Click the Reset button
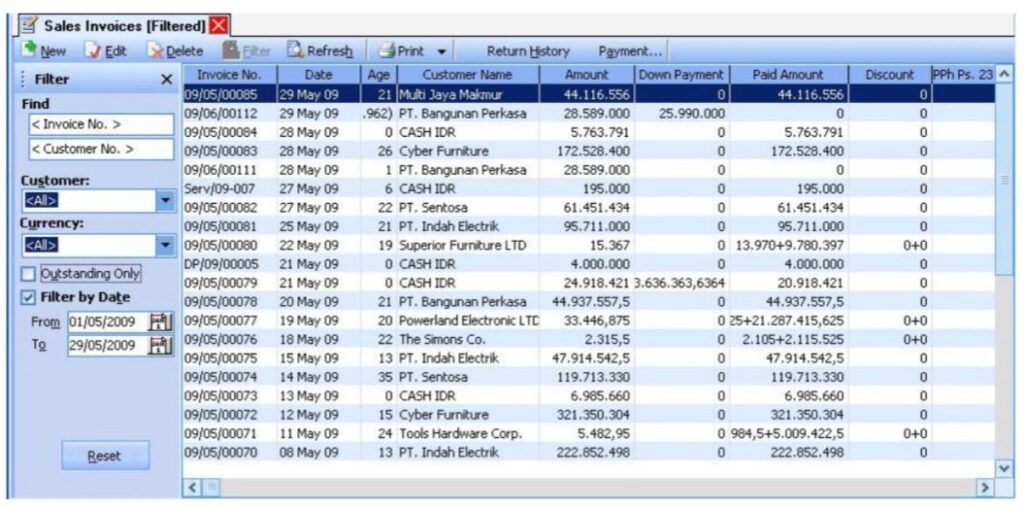This screenshot has width=1024, height=508. tap(105, 456)
